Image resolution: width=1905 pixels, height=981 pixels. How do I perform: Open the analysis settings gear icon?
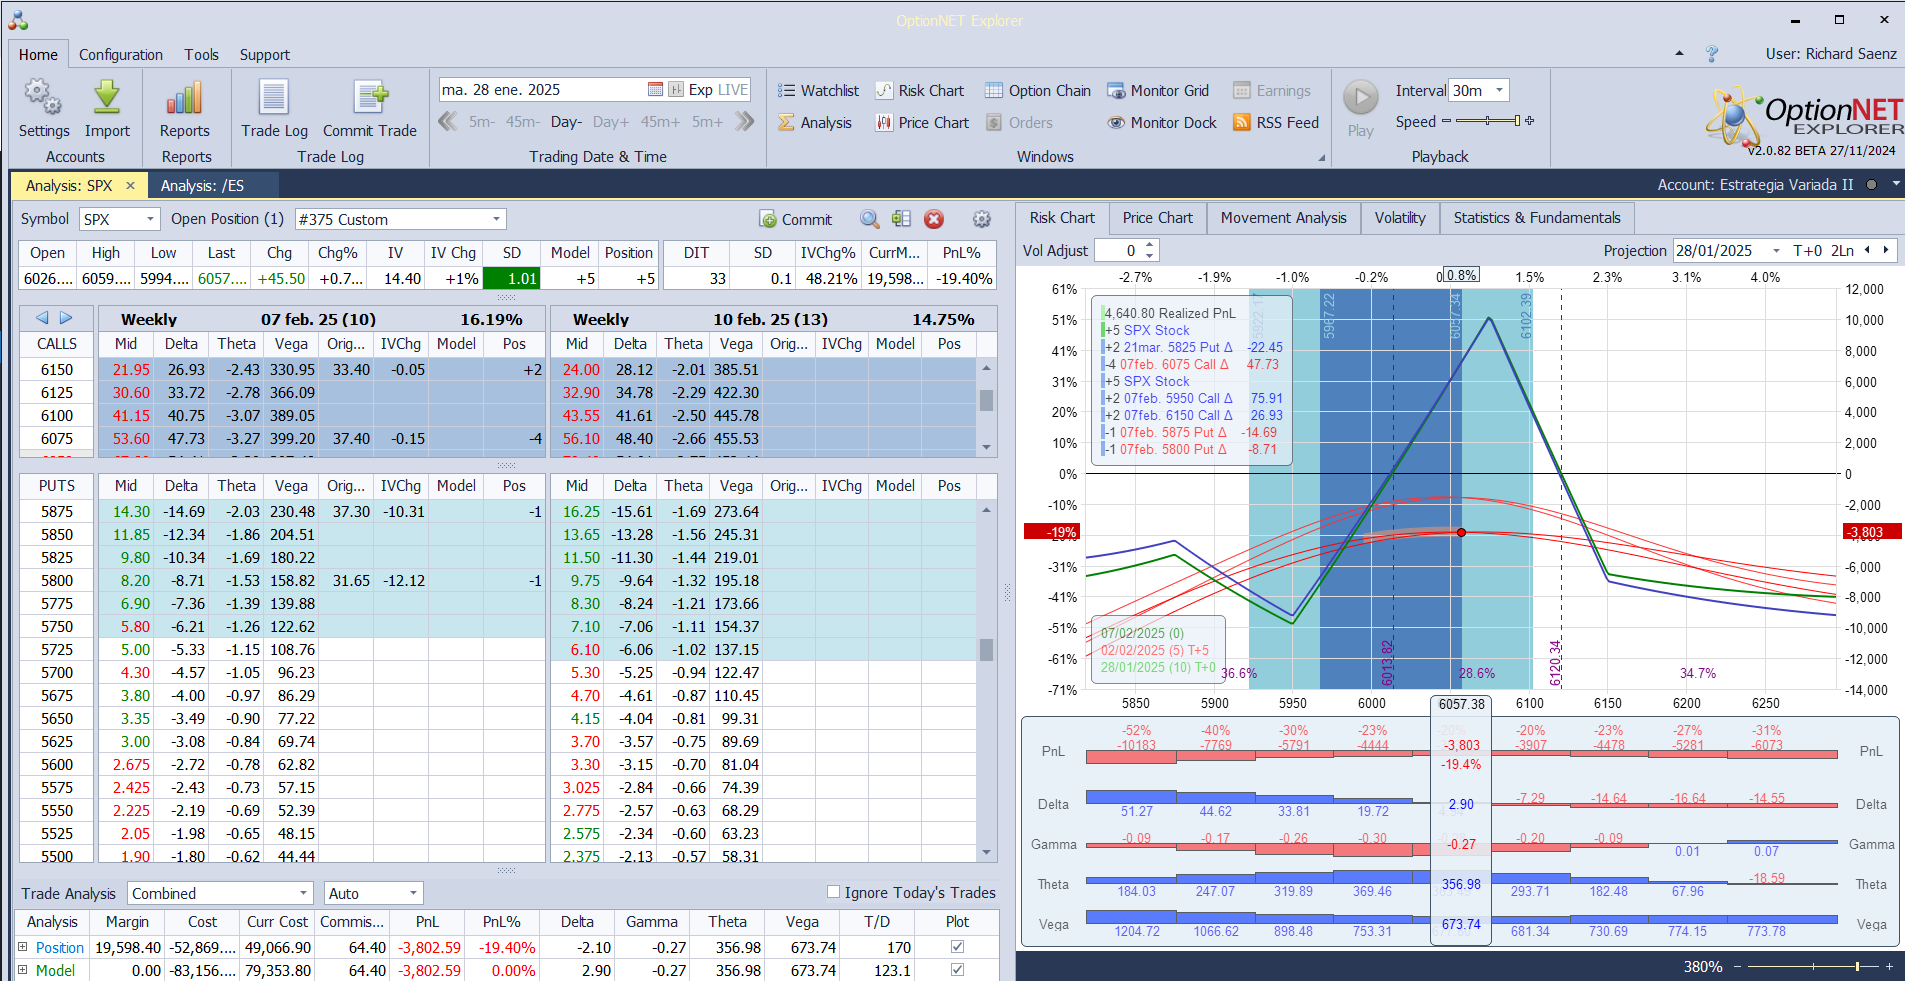(982, 219)
